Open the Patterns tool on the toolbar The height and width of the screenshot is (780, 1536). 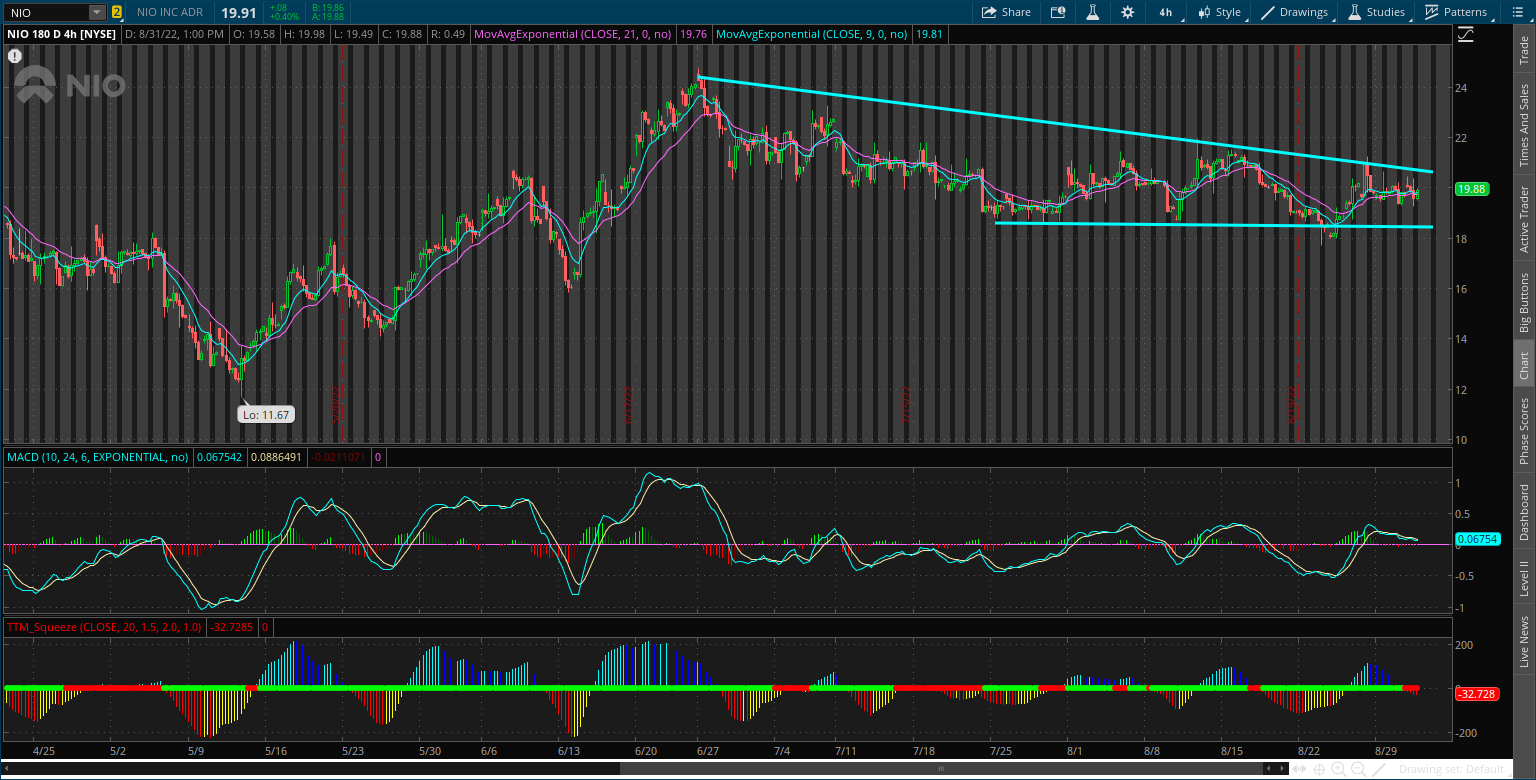(x=1457, y=12)
